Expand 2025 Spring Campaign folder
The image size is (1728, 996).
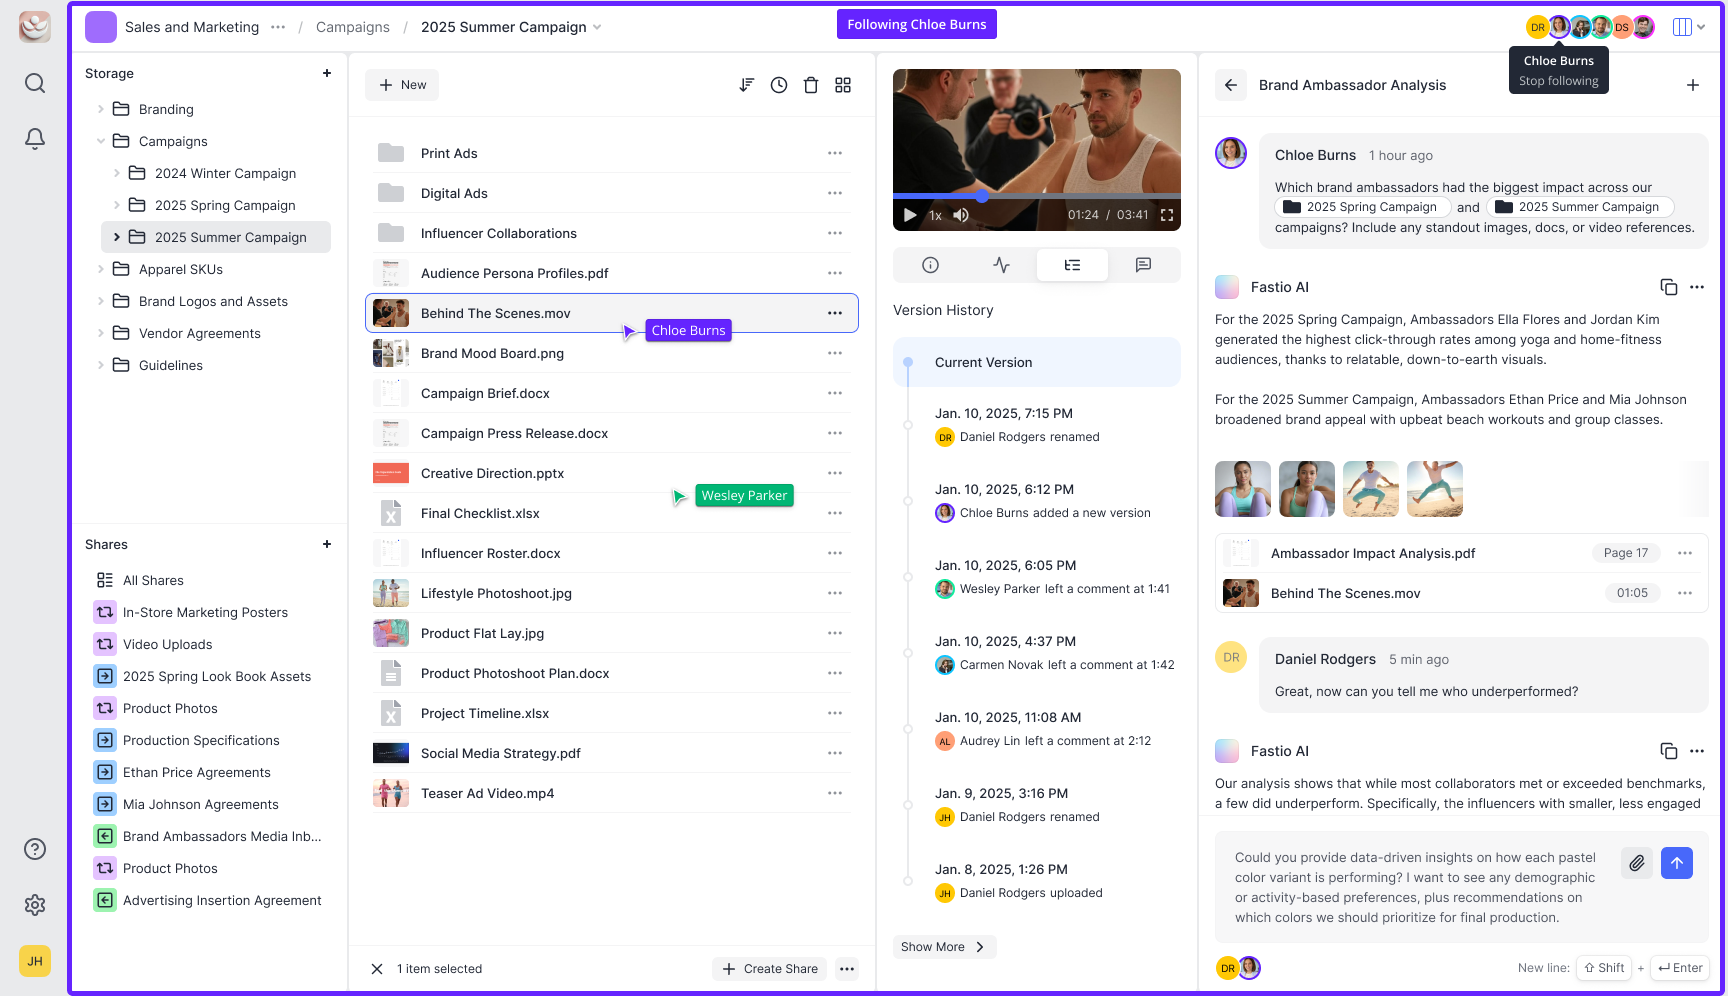tap(117, 205)
